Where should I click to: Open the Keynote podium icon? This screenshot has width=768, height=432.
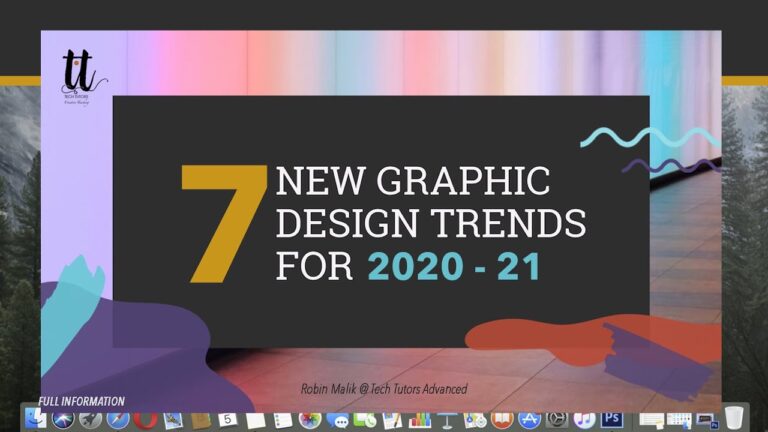(447, 419)
